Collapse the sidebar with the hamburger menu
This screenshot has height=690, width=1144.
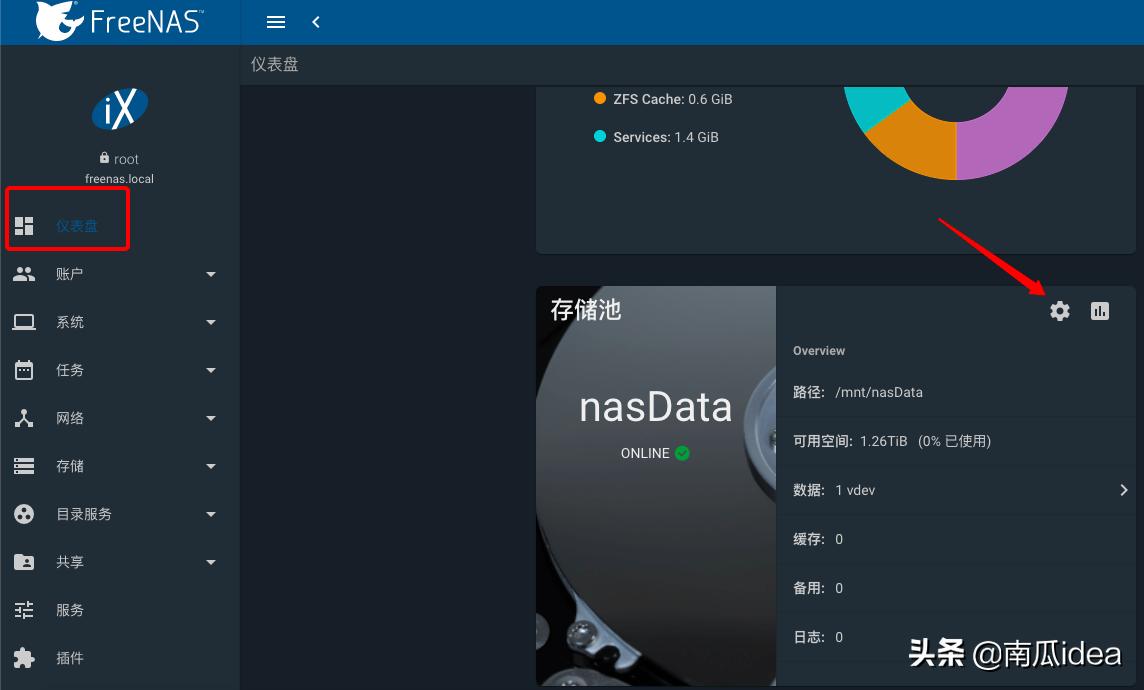(x=275, y=21)
